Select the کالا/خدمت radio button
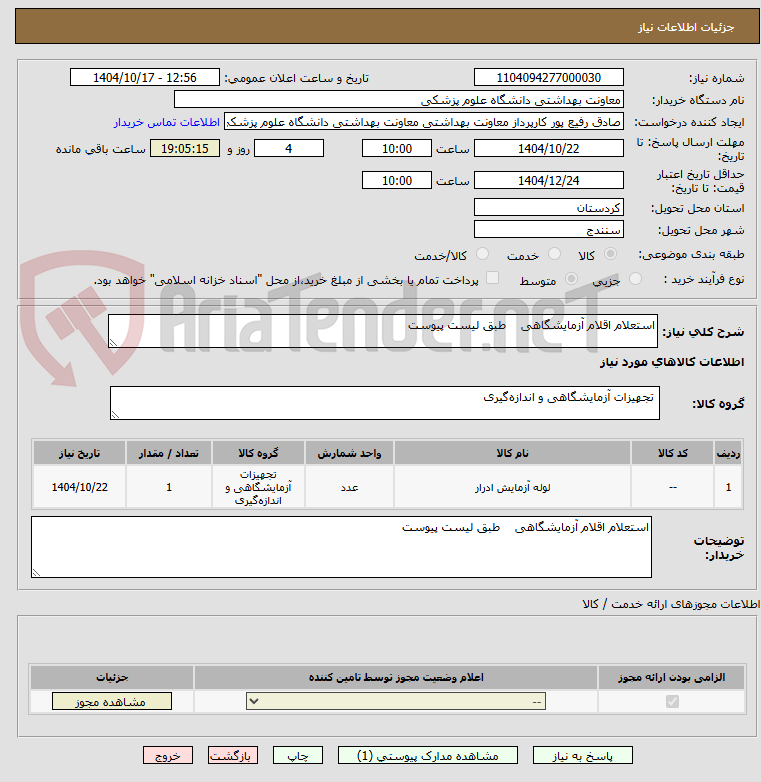 pos(482,254)
